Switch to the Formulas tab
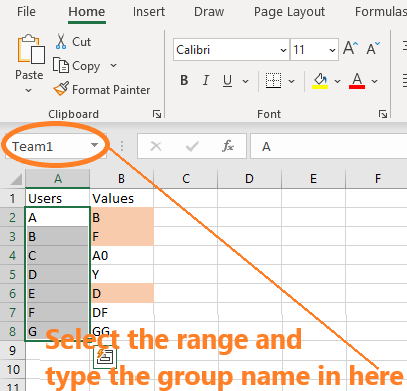 coord(381,12)
